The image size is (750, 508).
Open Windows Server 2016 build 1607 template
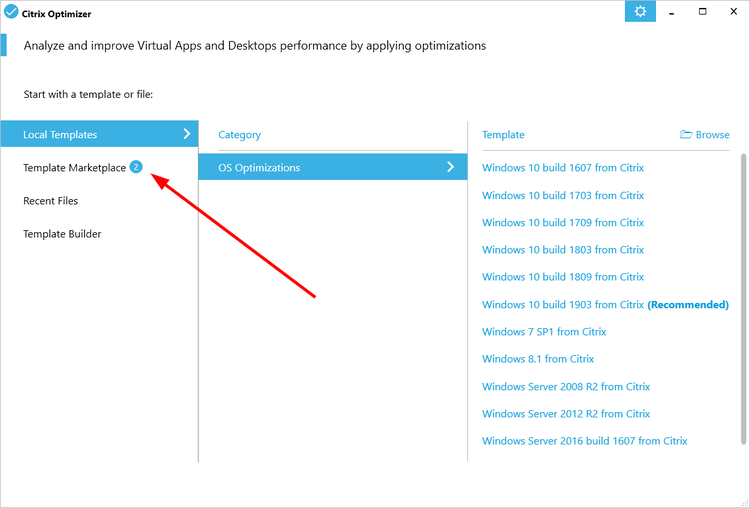click(x=585, y=441)
